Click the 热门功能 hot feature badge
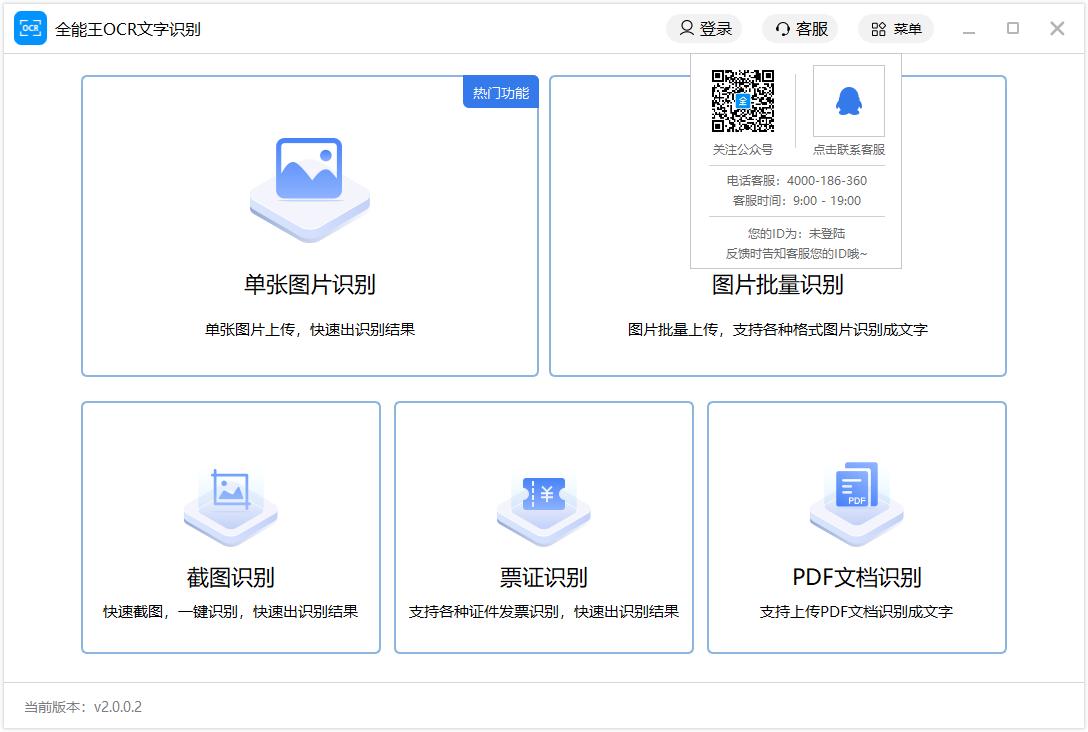The width and height of the screenshot is (1088, 732). (500, 93)
